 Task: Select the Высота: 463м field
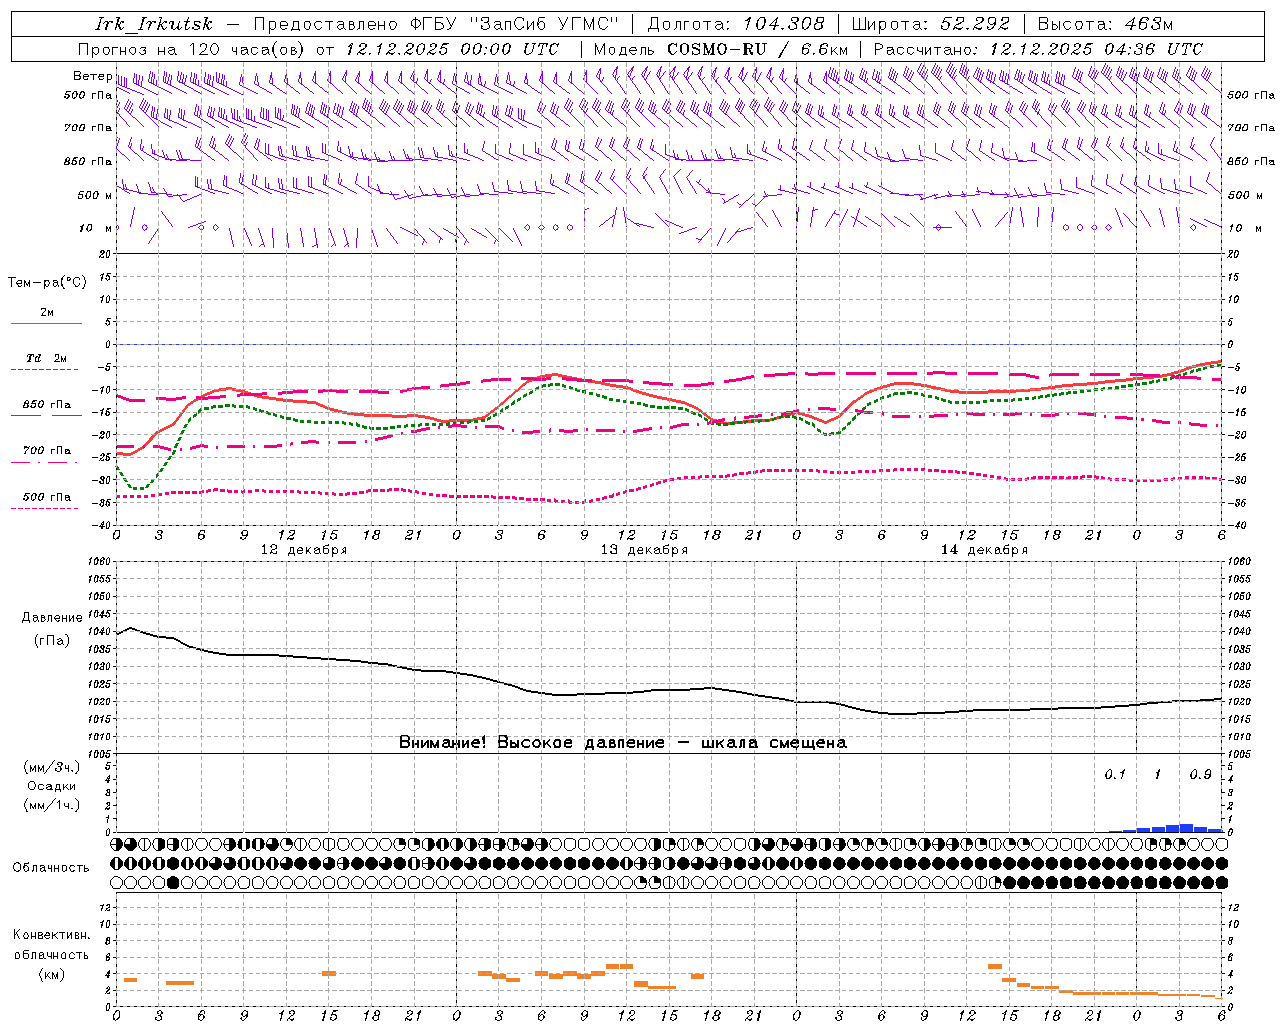click(1105, 24)
